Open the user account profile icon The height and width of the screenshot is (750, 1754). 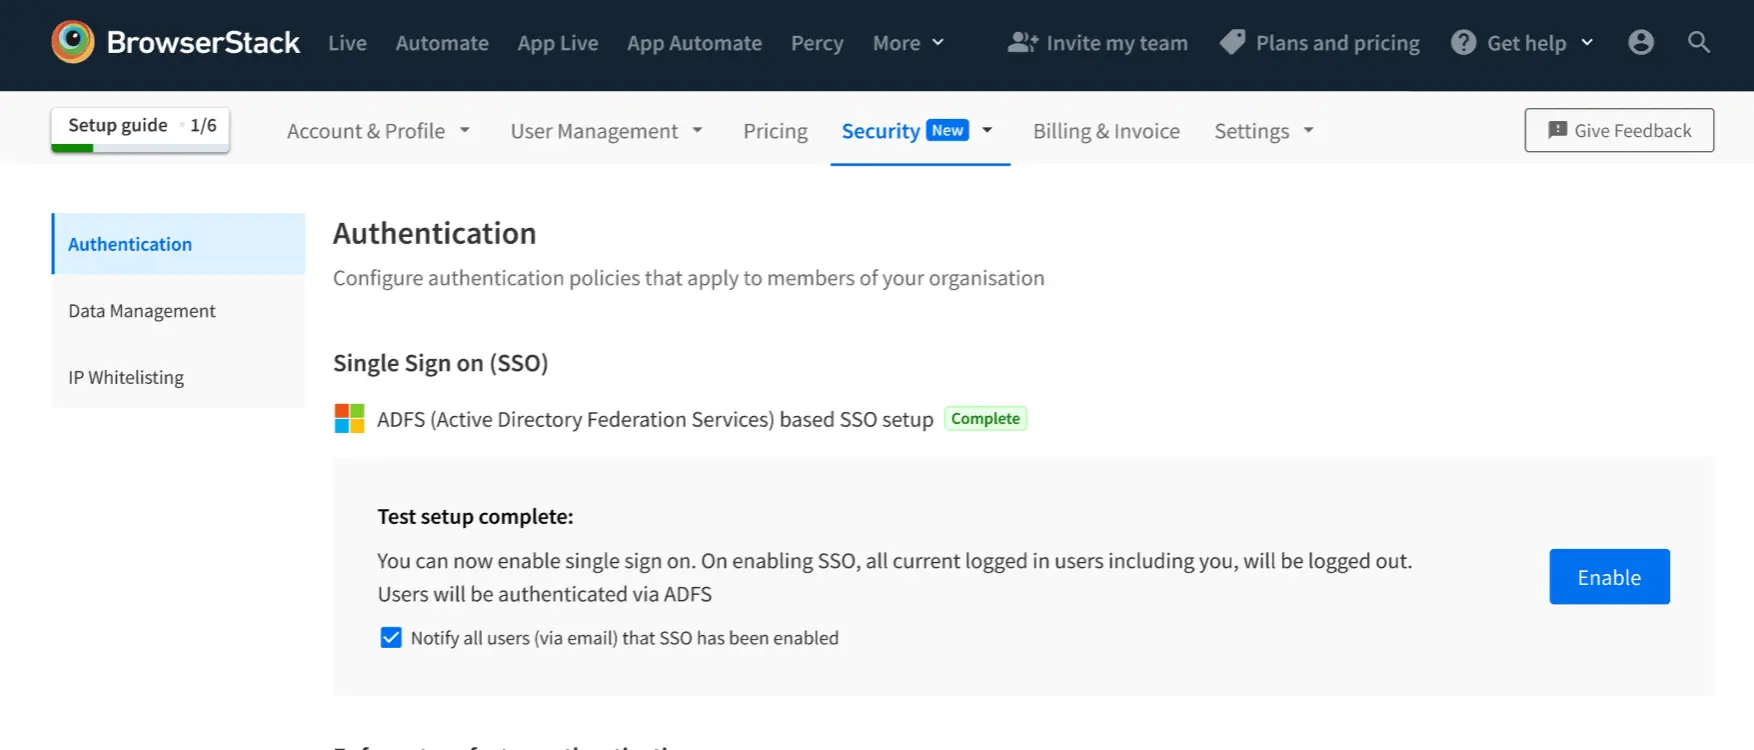tap(1640, 42)
